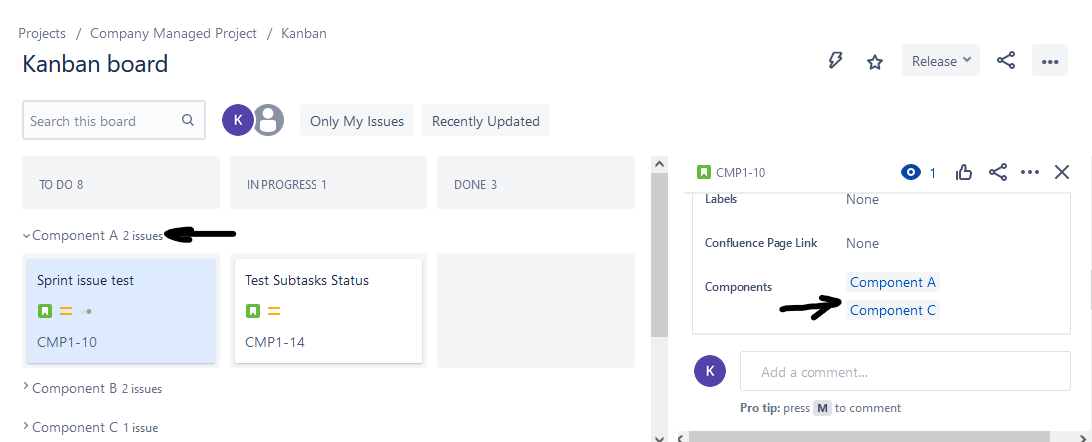
Task: Open the board more options ellipsis
Action: 1050,61
